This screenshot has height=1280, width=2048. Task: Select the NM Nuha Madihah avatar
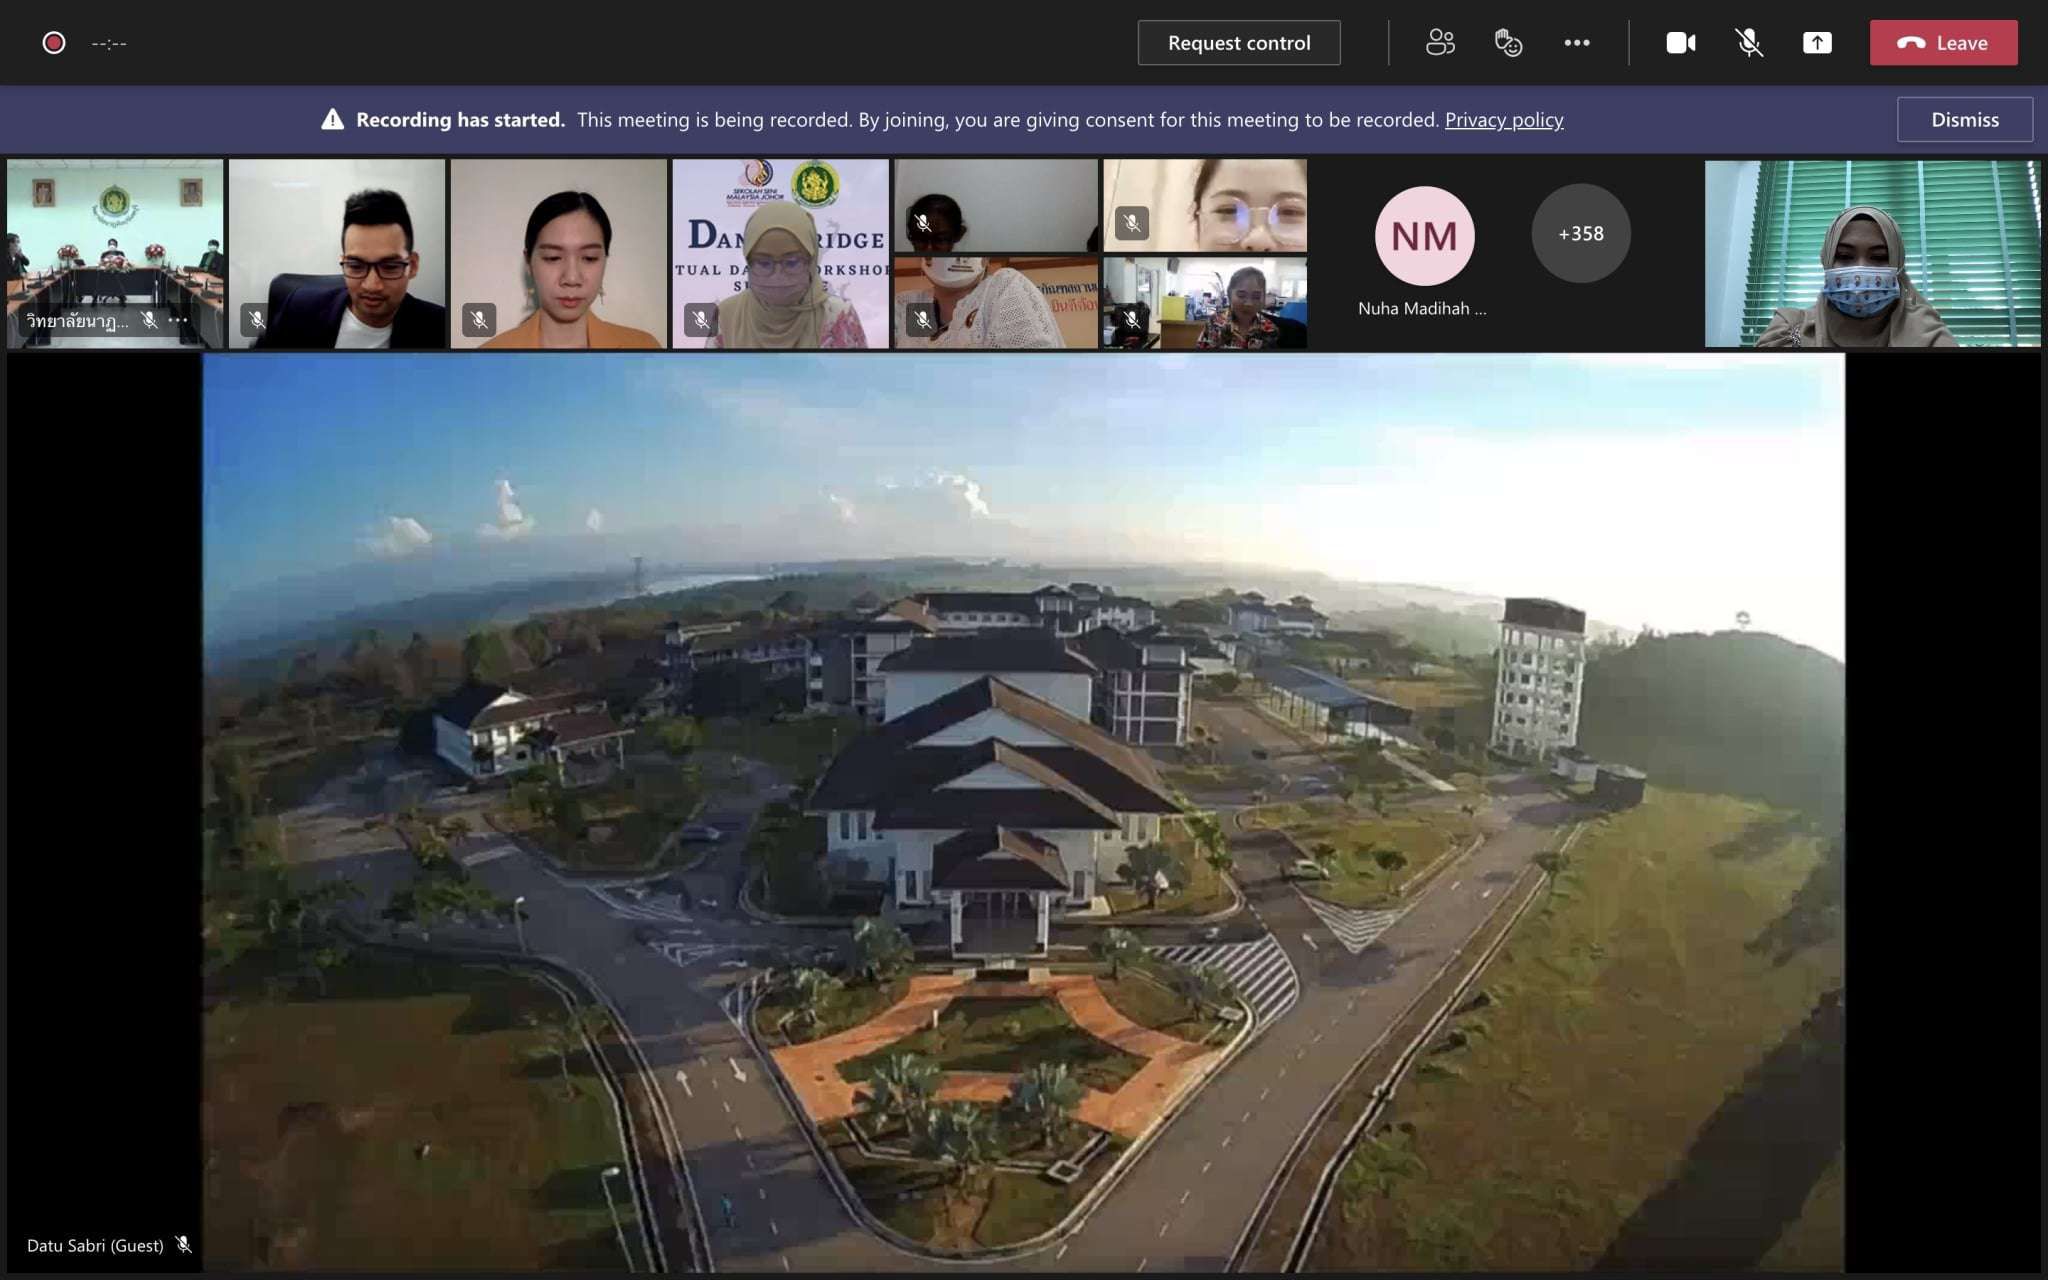click(1424, 236)
